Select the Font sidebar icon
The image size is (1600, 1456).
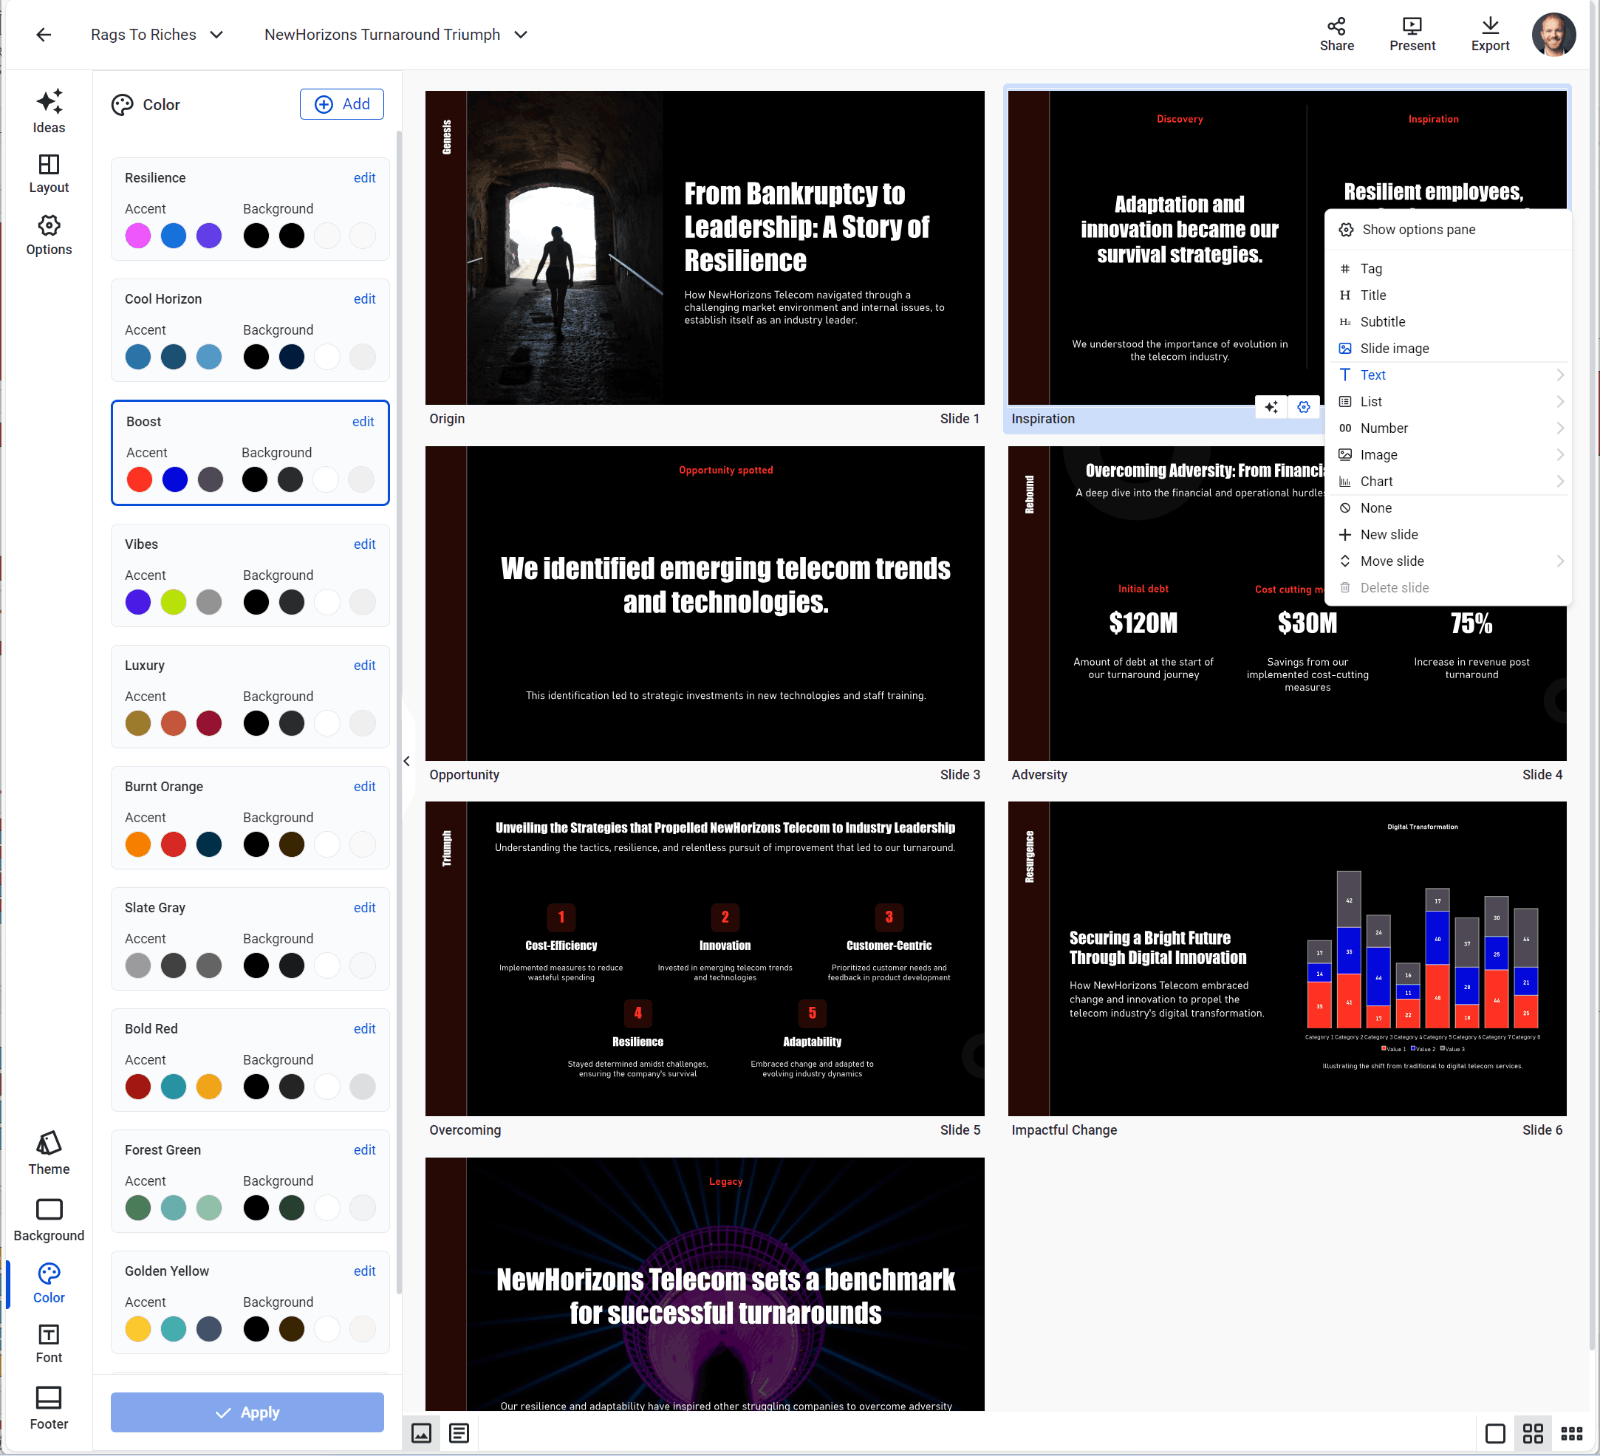pyautogui.click(x=48, y=1340)
